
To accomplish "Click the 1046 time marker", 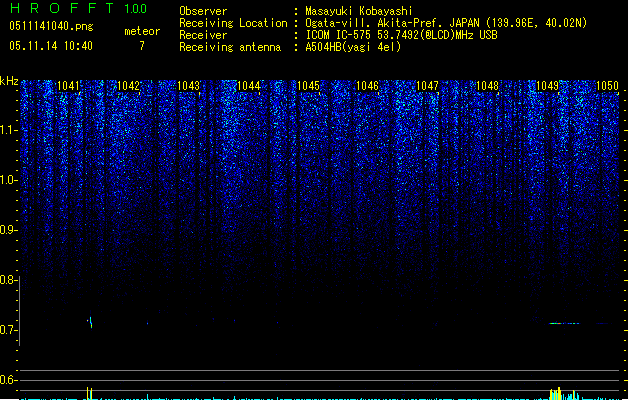I will [367, 86].
